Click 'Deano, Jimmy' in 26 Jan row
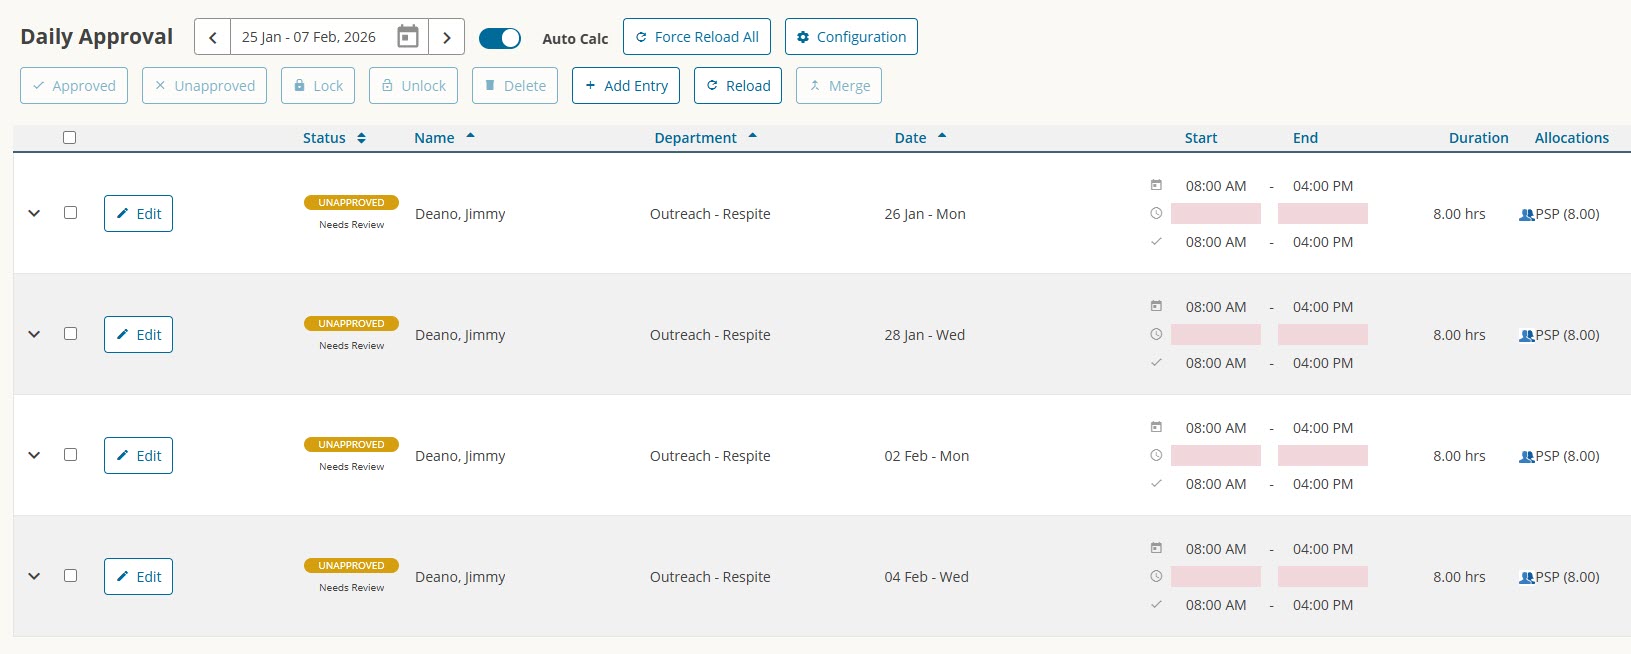1631x654 pixels. (x=460, y=214)
